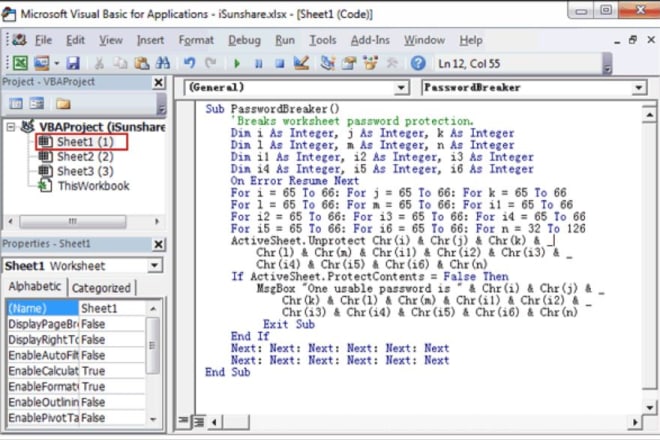The image size is (660, 440).
Task: Click the View Code icon in Project panel
Action: (x=16, y=104)
